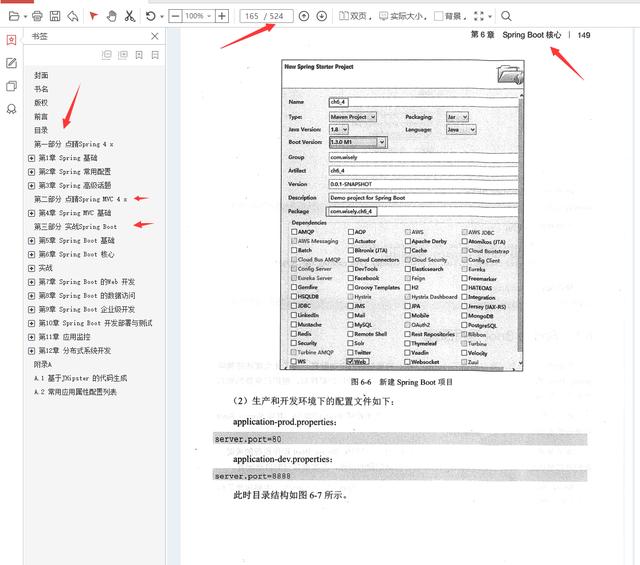The image size is (640, 565).
Task: Rotate the page with the rotate icon
Action: click(x=151, y=16)
